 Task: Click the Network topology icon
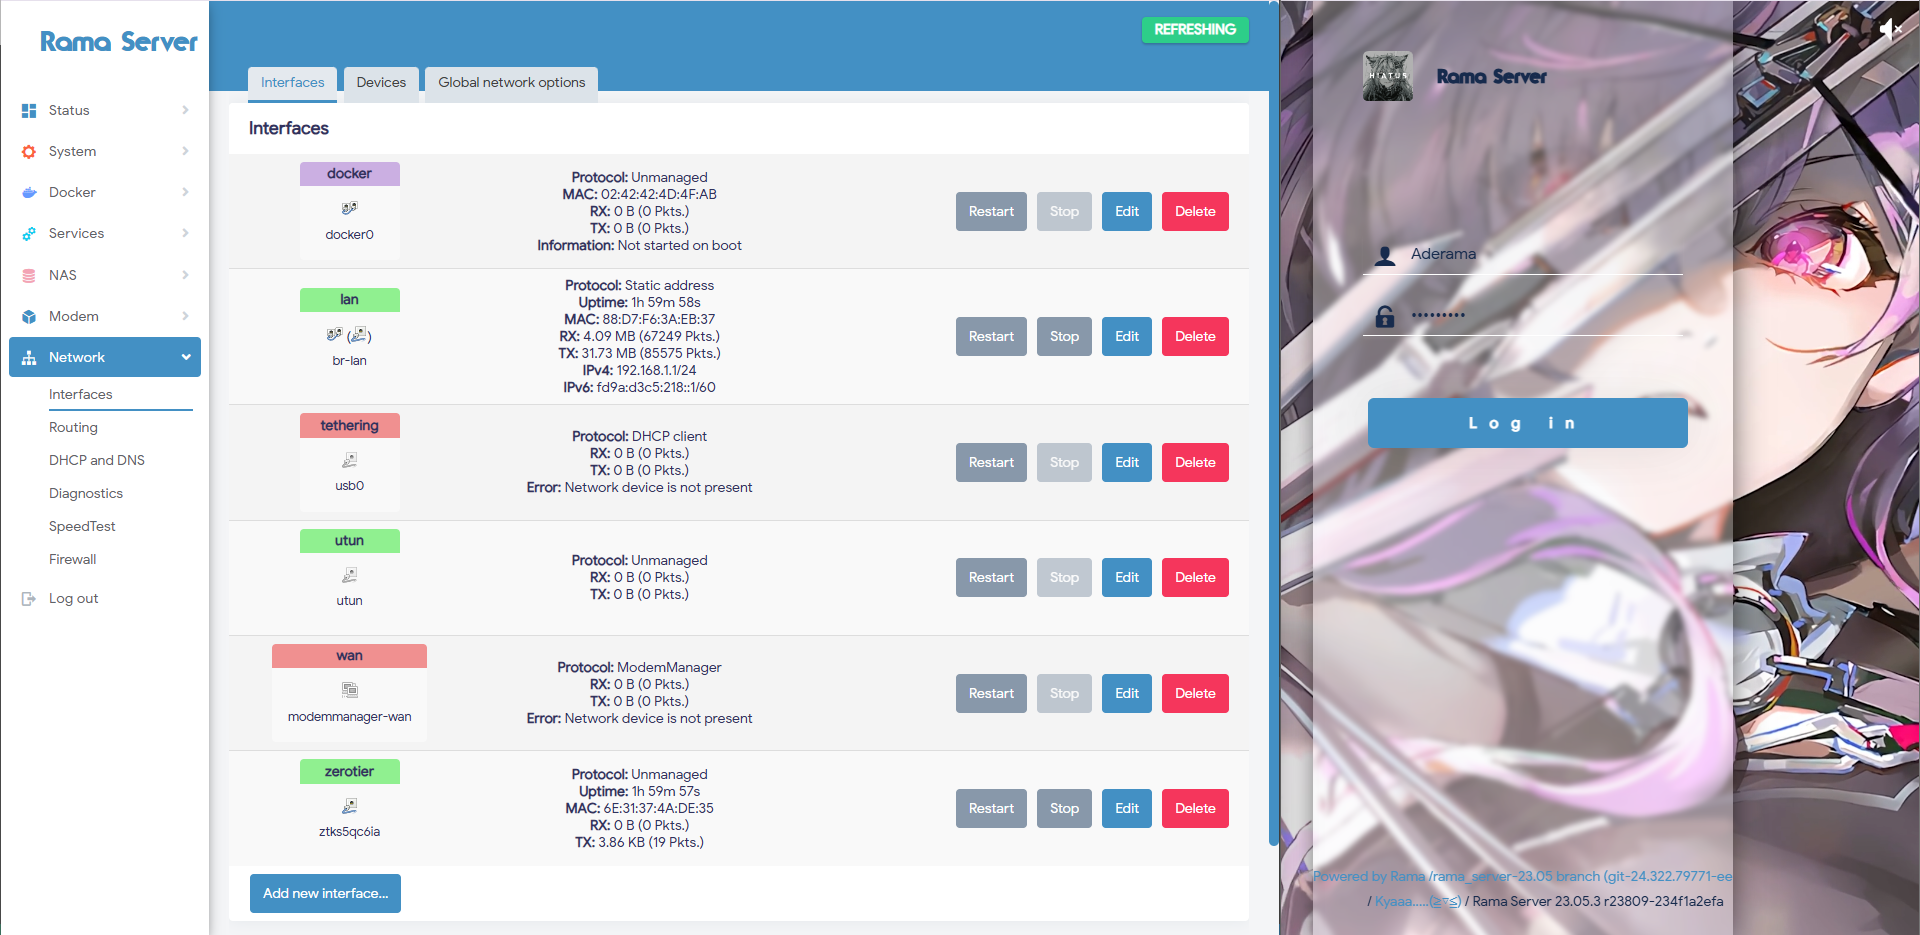coord(29,358)
